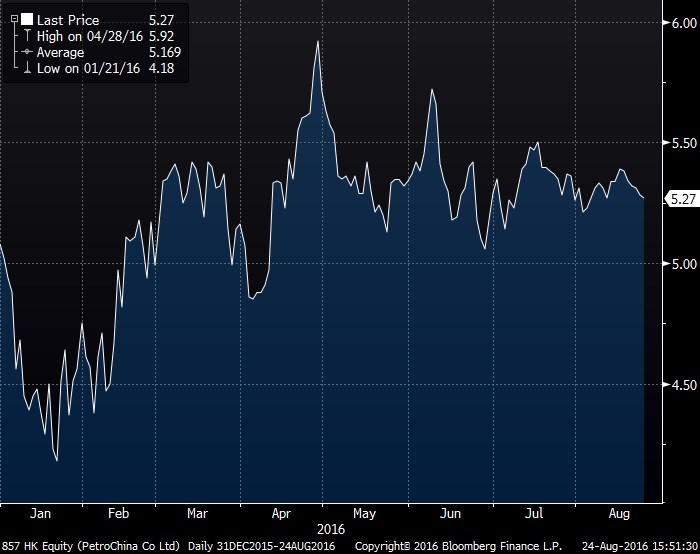Click the April peak on the price line
This screenshot has height=554, width=700.
(317, 42)
